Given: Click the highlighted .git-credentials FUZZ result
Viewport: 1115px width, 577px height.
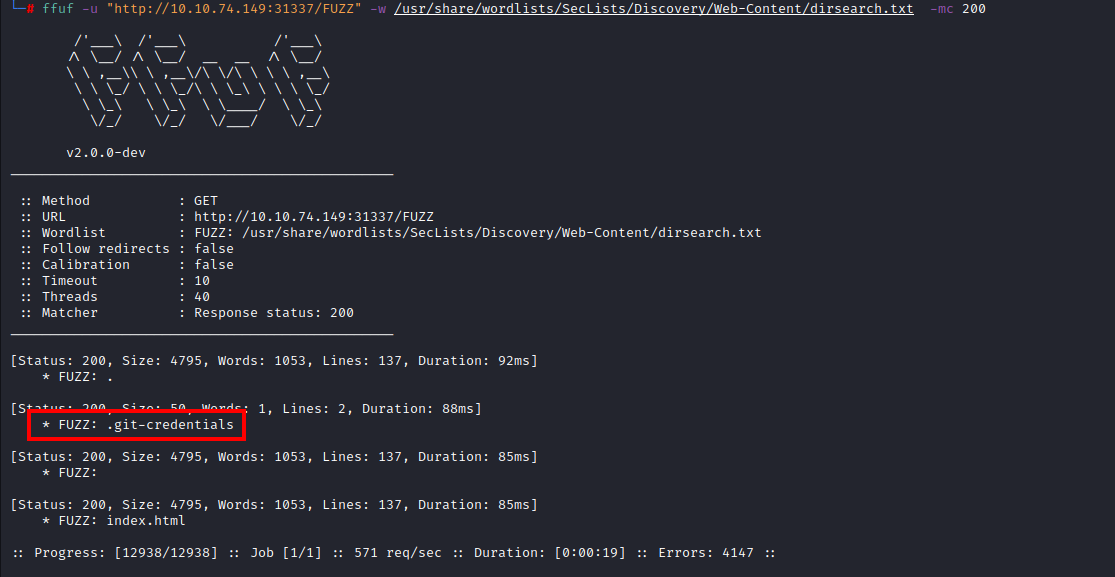Looking at the screenshot, I should click(x=137, y=425).
